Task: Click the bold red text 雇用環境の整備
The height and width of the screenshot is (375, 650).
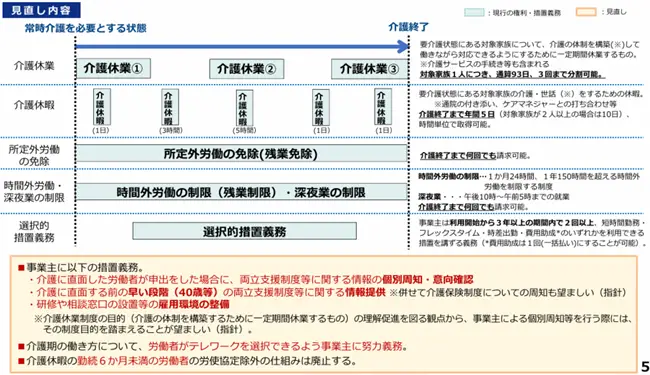Action: pyautogui.click(x=194, y=305)
